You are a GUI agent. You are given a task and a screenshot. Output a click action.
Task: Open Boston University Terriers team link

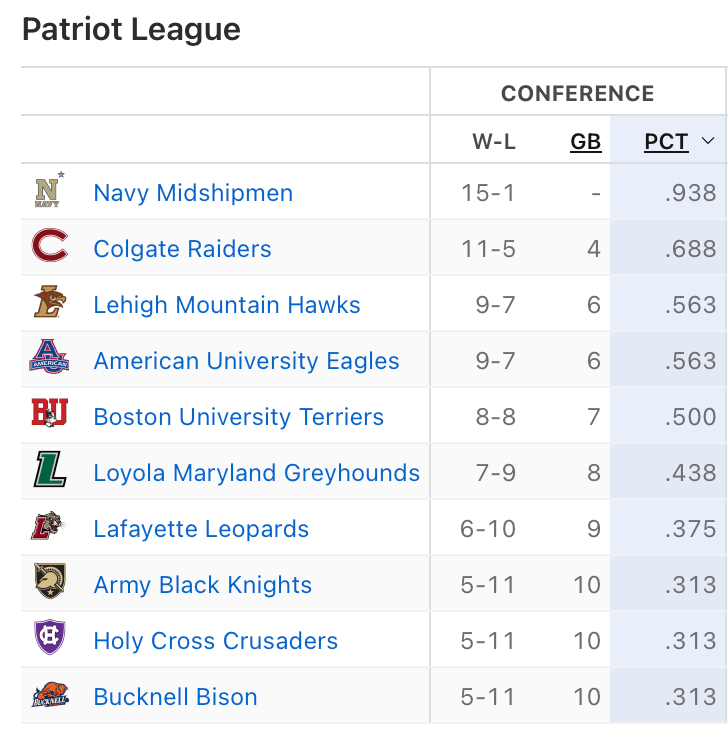(x=239, y=417)
